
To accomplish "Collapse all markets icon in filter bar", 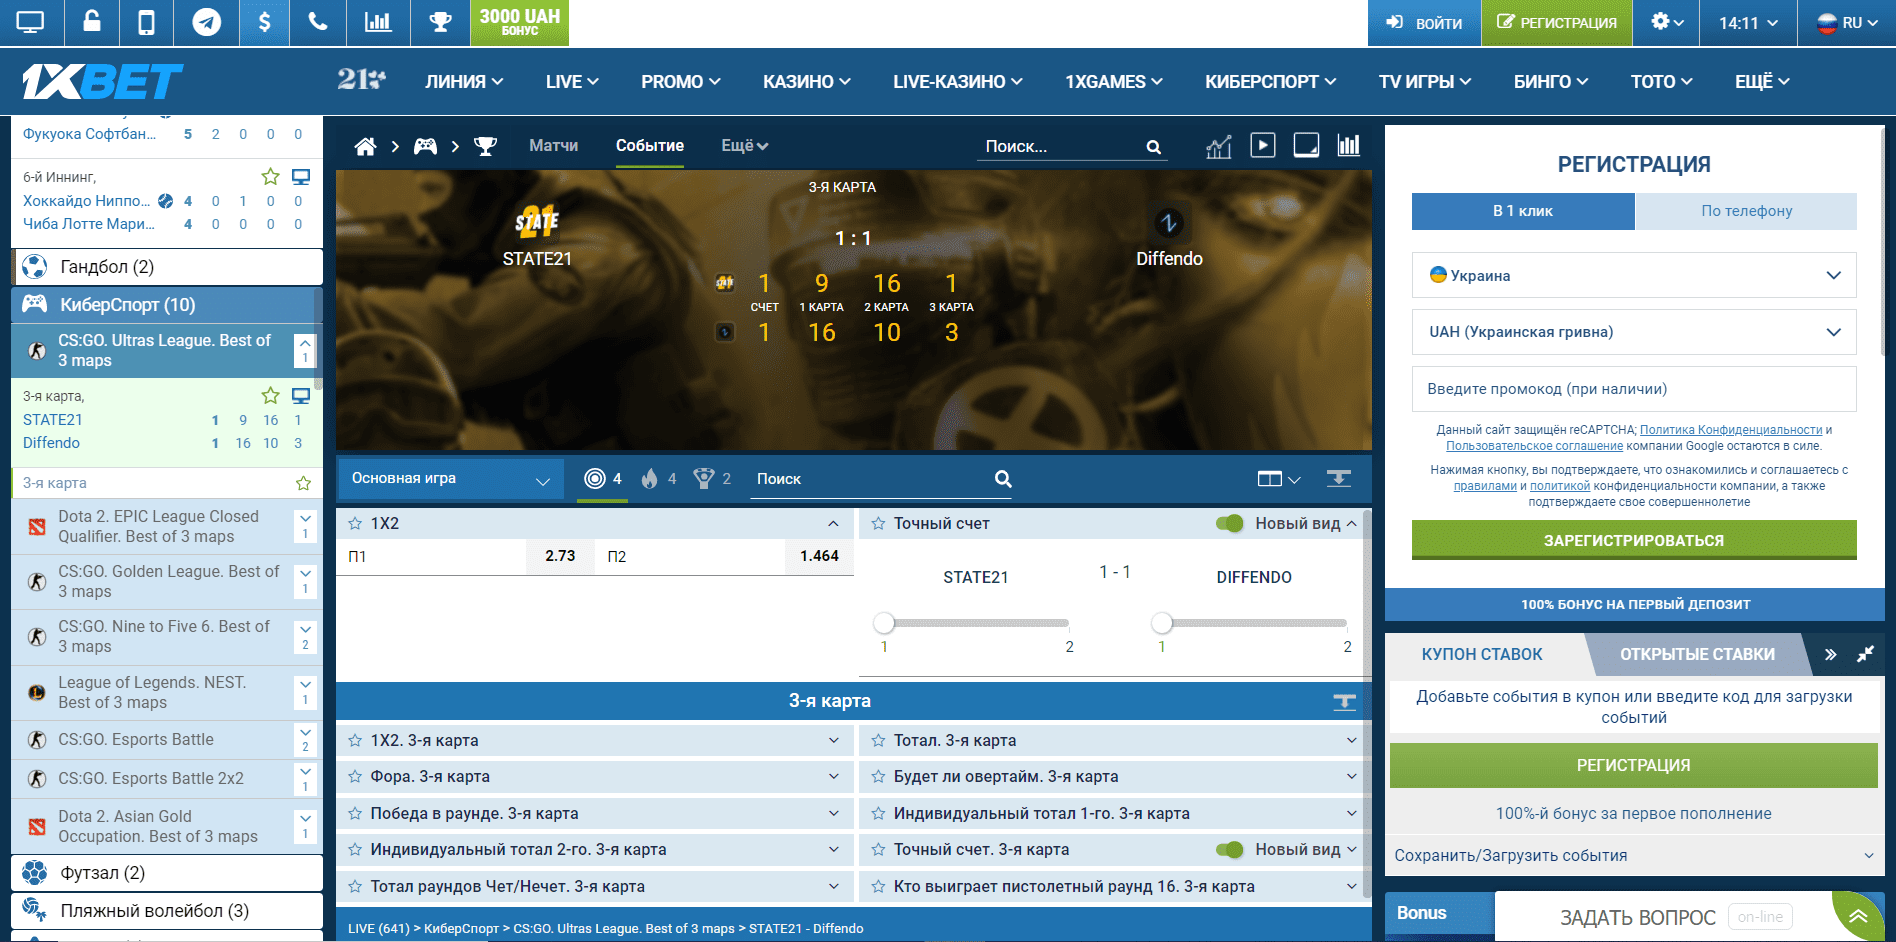I will click(1338, 479).
